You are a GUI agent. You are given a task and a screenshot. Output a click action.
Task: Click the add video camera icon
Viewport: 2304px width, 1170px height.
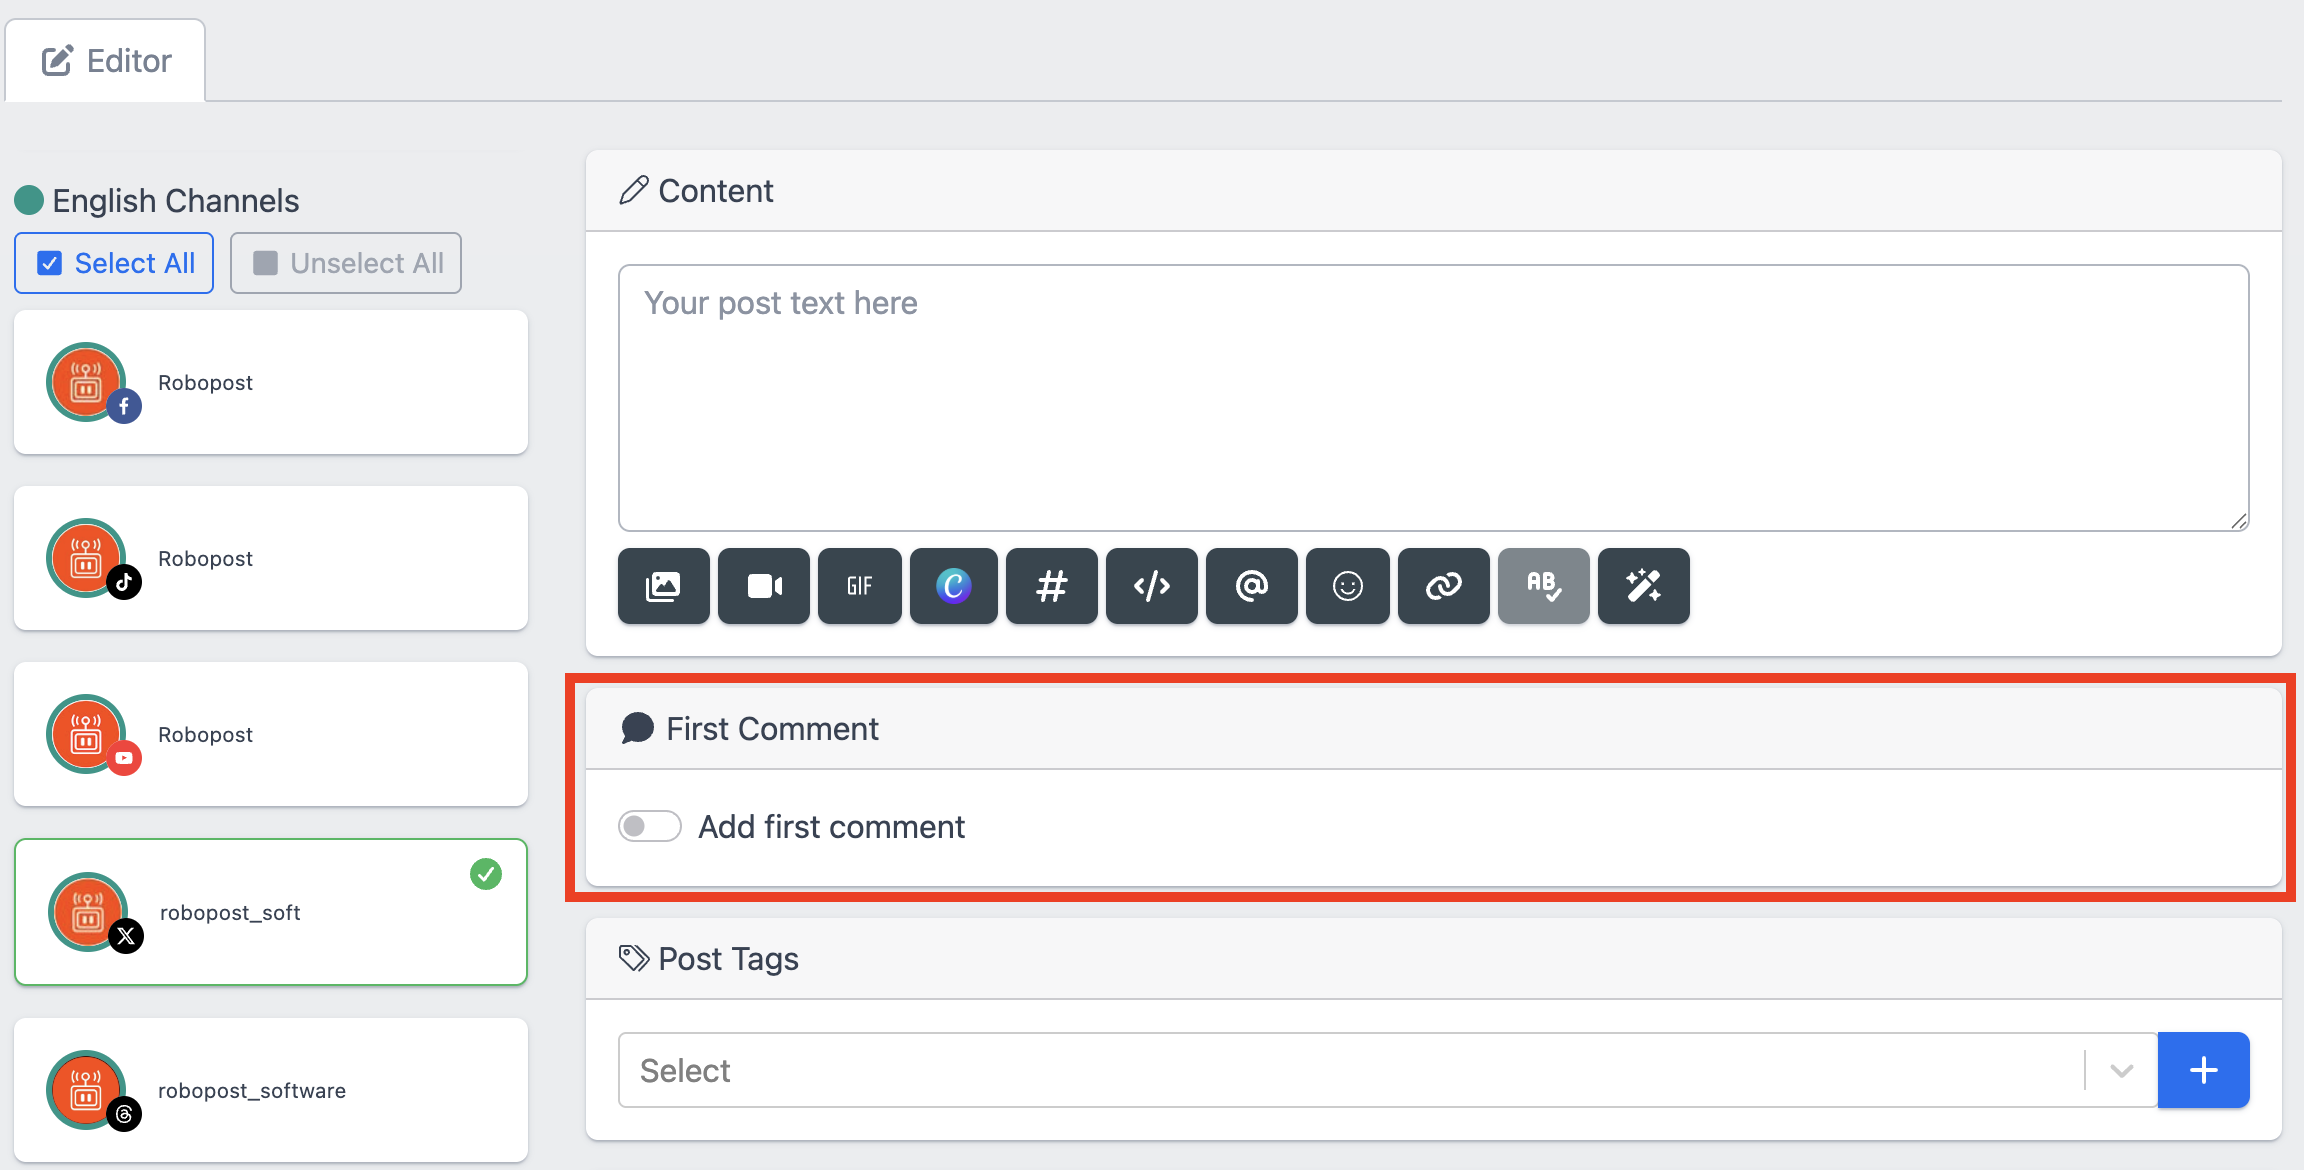coord(764,586)
